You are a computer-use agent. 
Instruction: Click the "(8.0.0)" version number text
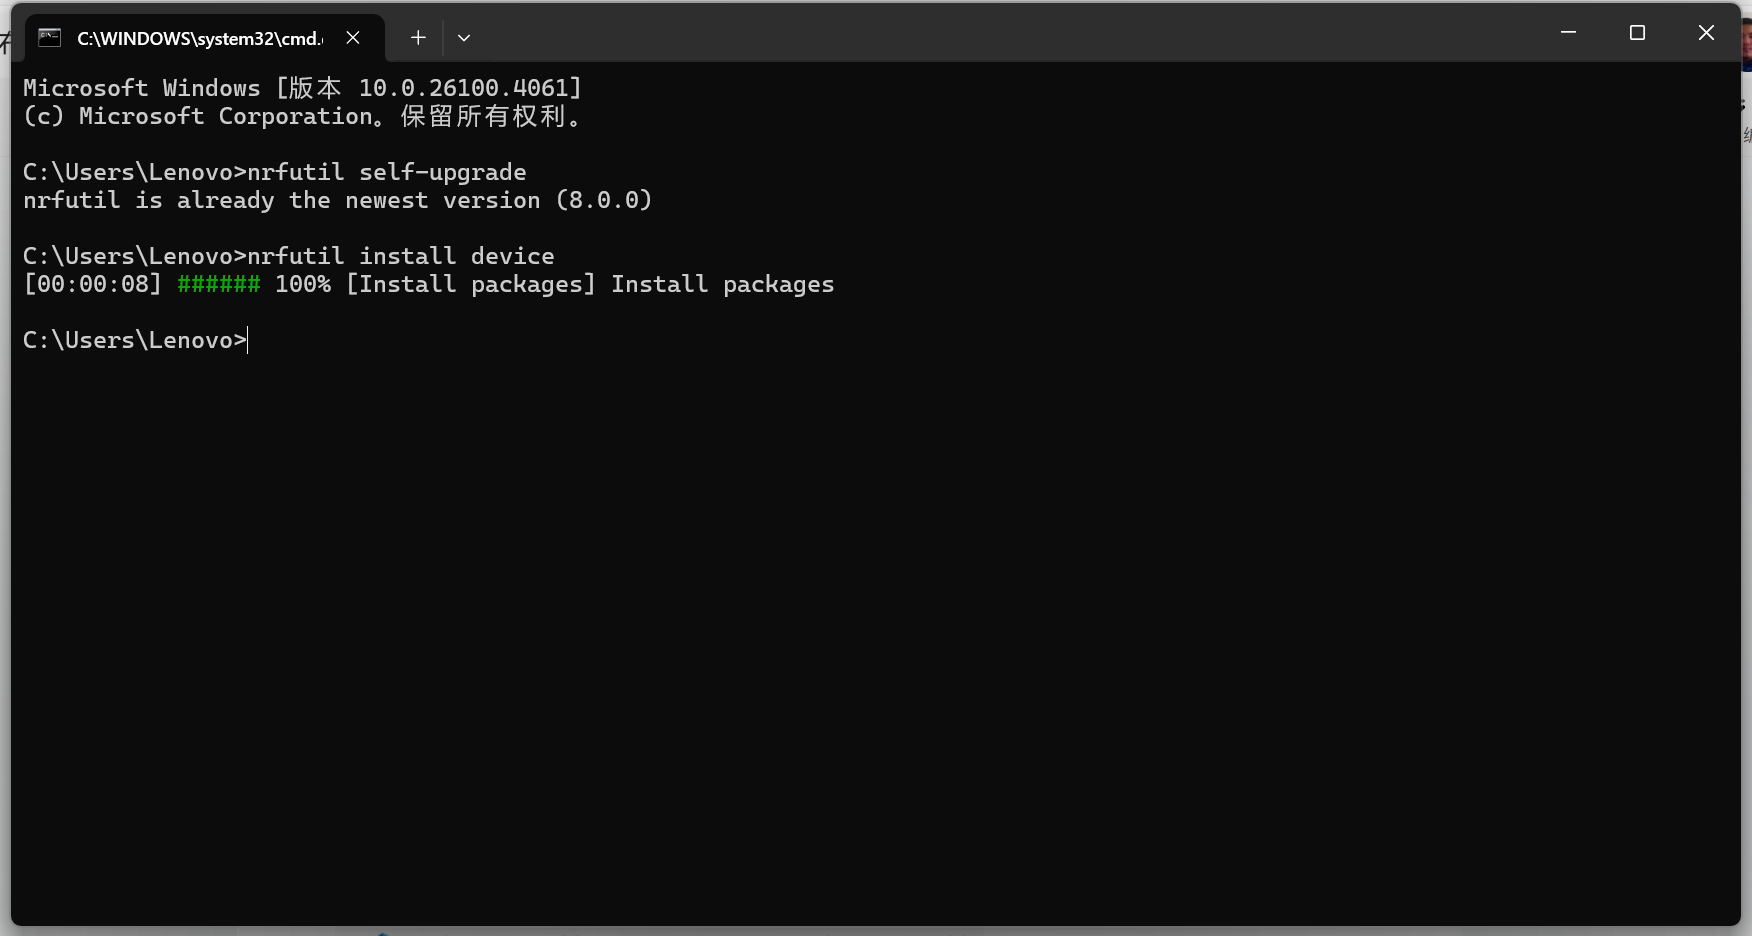click(604, 200)
